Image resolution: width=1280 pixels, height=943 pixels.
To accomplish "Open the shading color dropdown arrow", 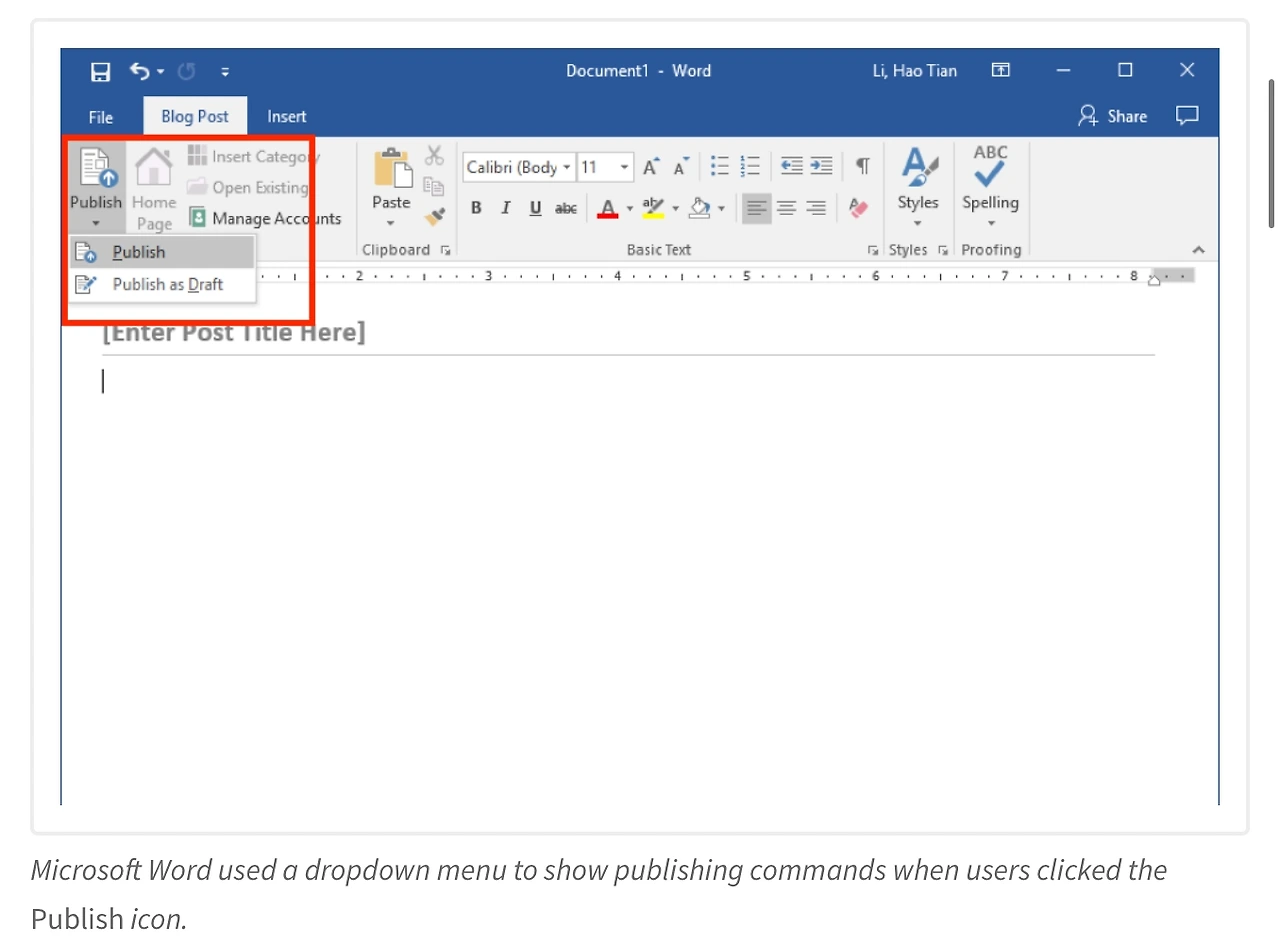I will pyautogui.click(x=721, y=209).
